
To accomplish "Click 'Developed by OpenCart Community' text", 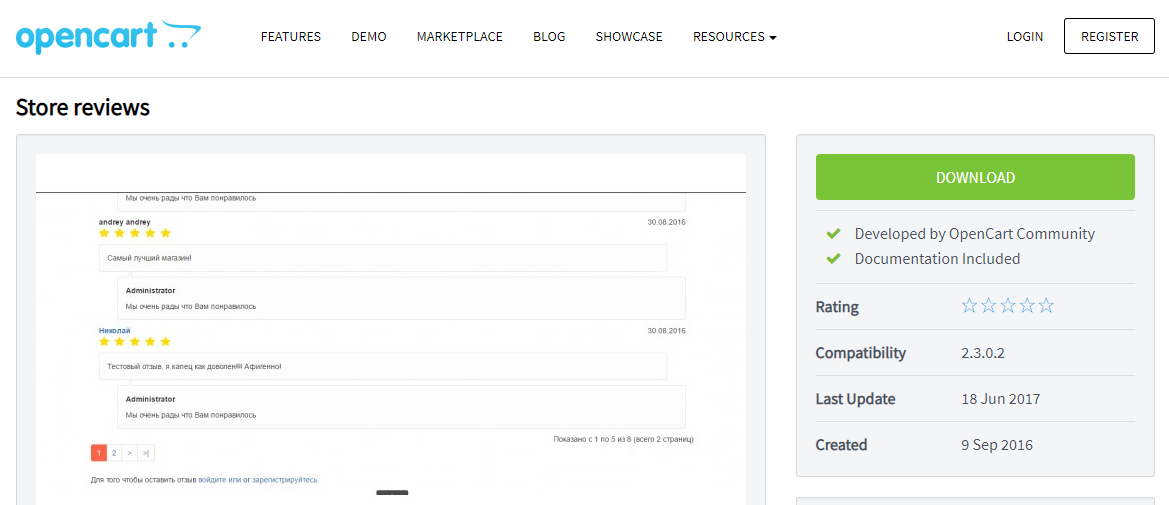I will pyautogui.click(x=974, y=234).
